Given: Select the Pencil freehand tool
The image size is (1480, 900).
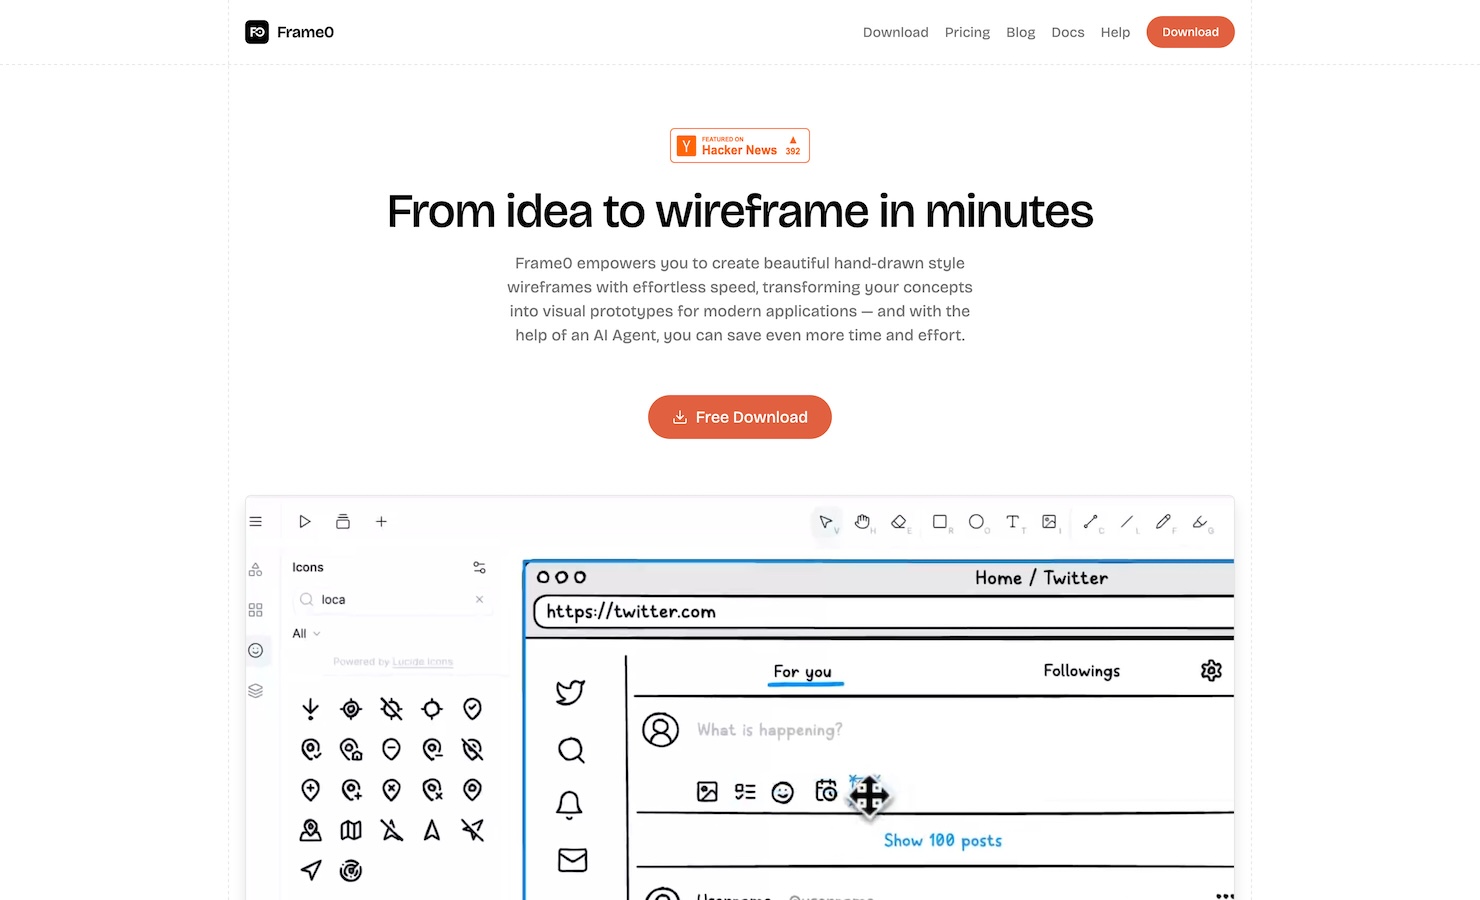Looking at the screenshot, I should [1163, 521].
